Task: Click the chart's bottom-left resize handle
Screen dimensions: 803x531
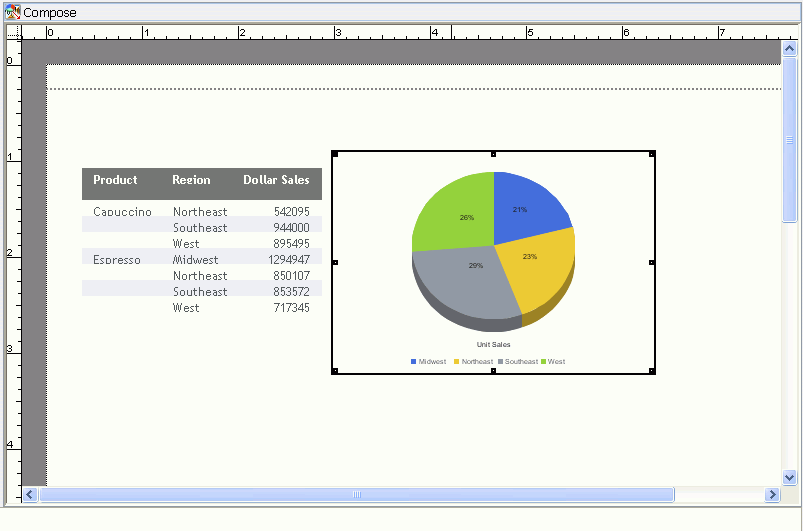Action: point(335,371)
